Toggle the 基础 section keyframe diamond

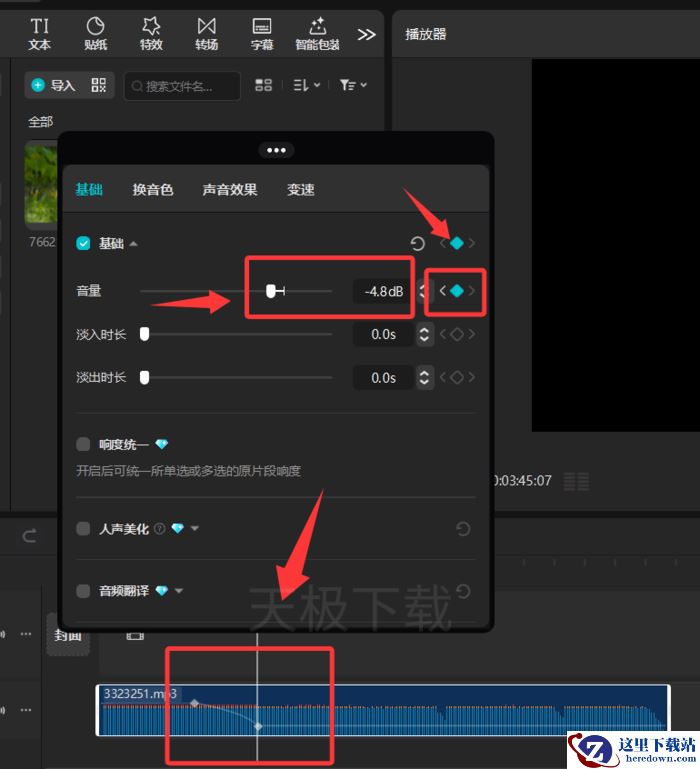click(x=457, y=243)
